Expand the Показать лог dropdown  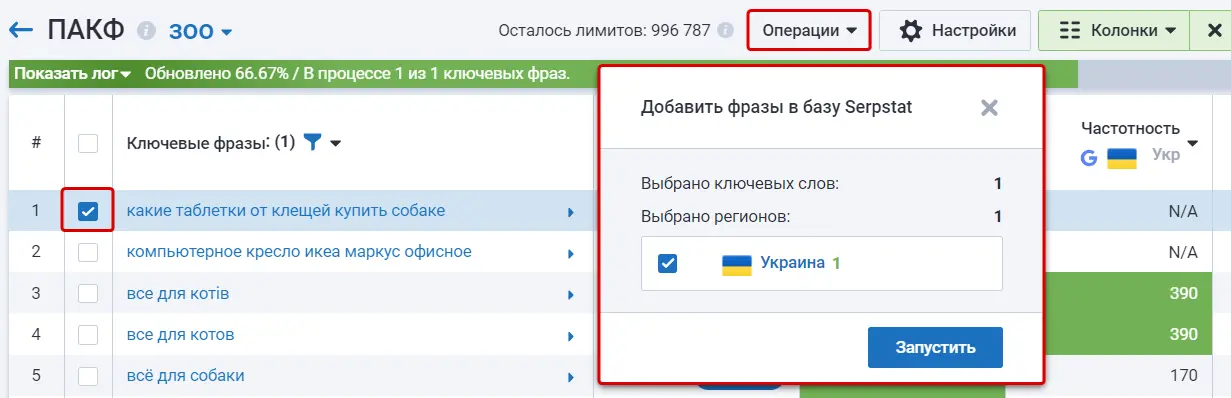73,74
